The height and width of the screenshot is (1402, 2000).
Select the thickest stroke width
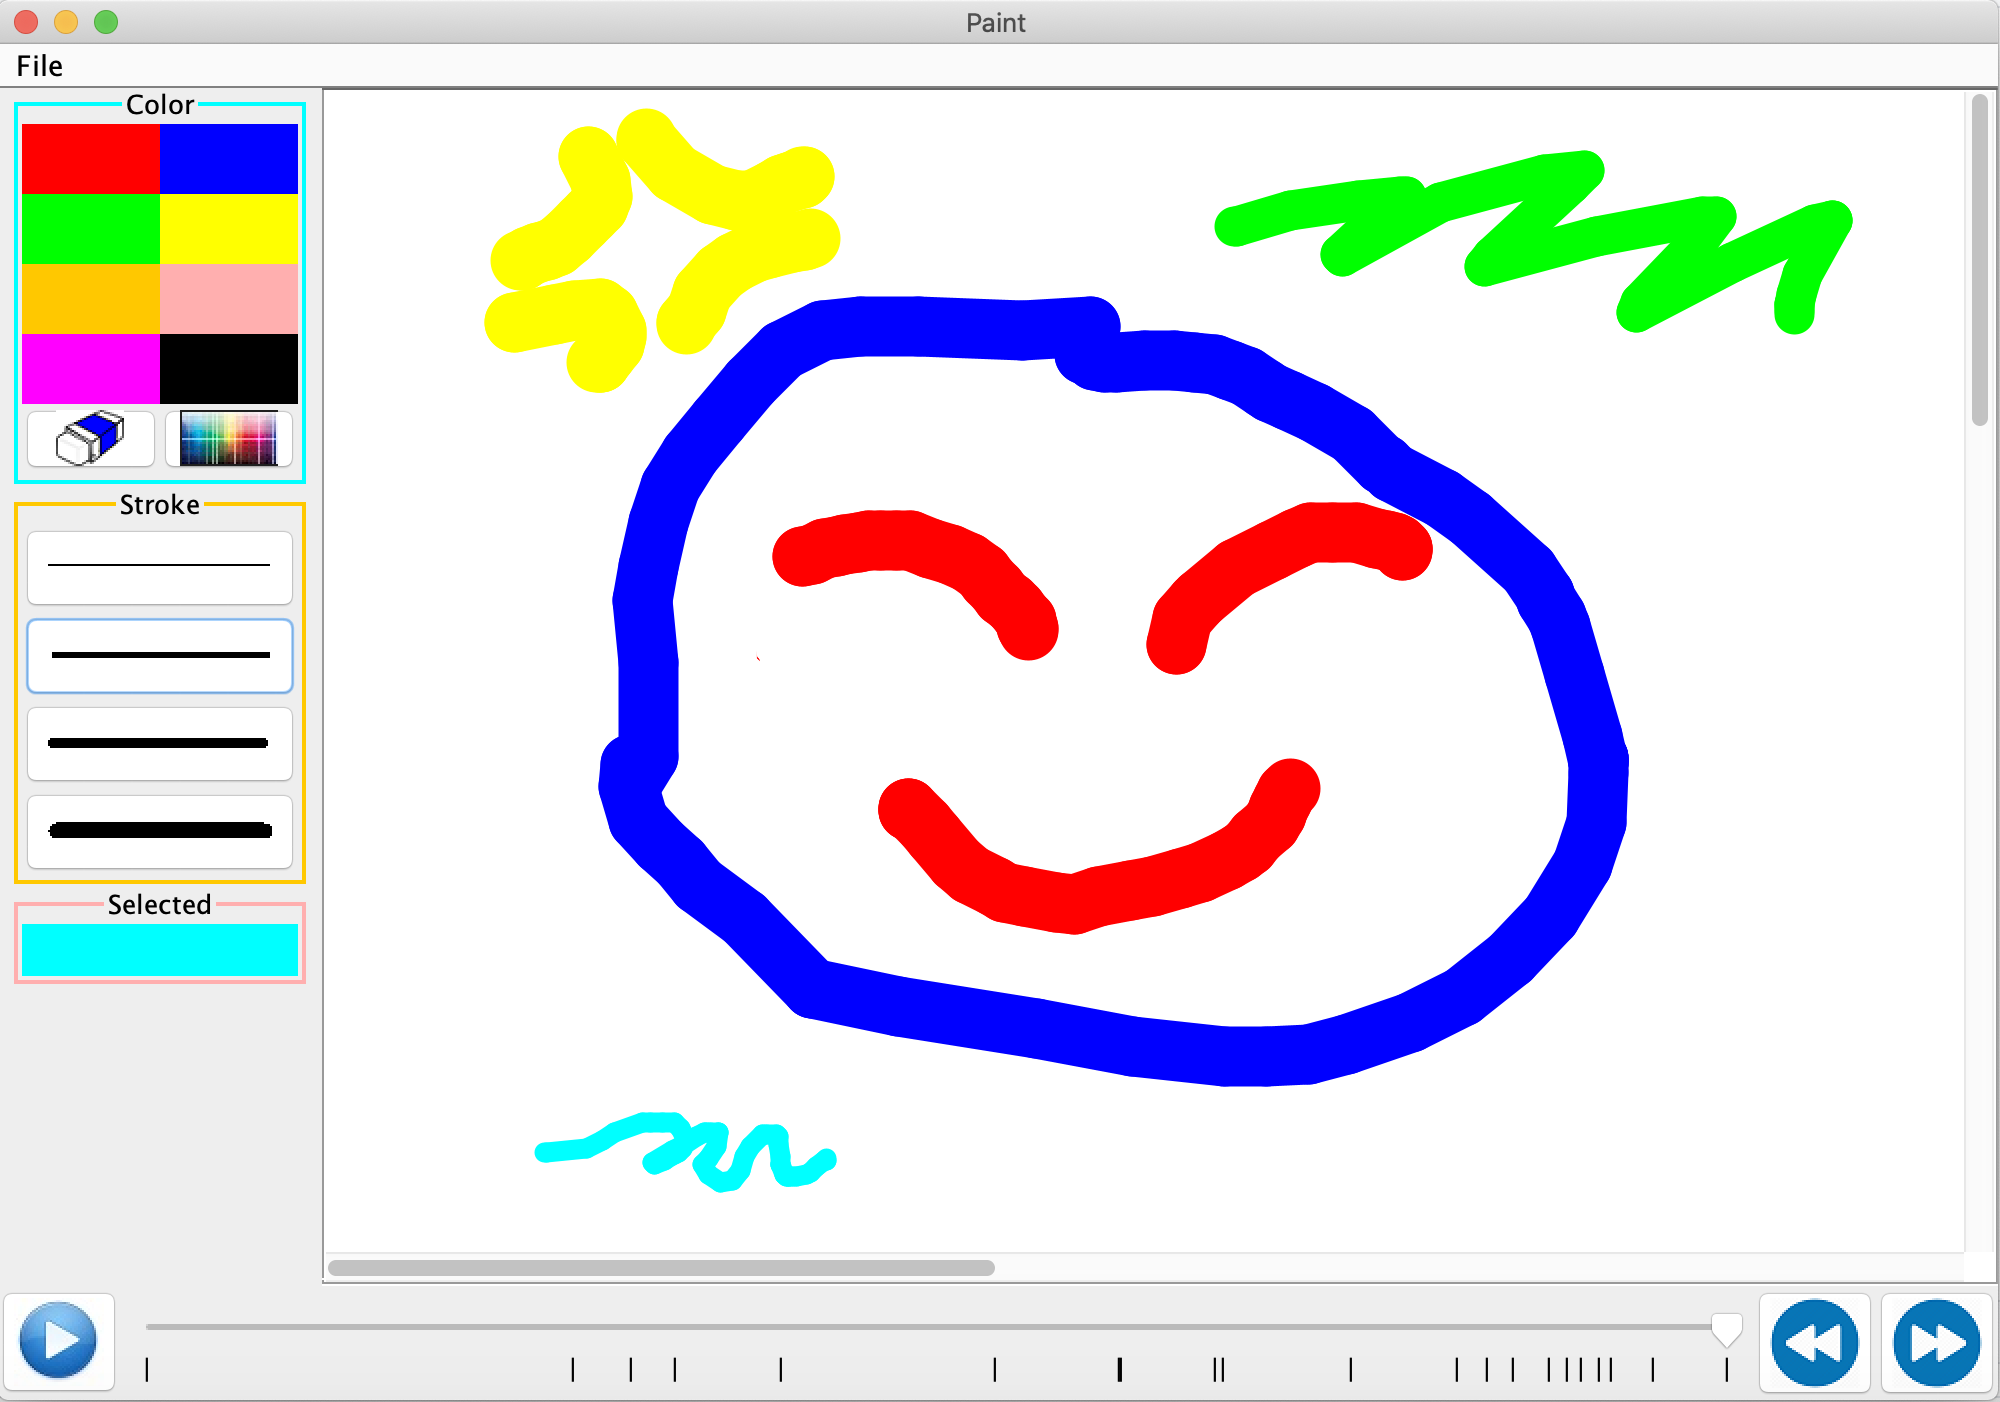[x=160, y=831]
